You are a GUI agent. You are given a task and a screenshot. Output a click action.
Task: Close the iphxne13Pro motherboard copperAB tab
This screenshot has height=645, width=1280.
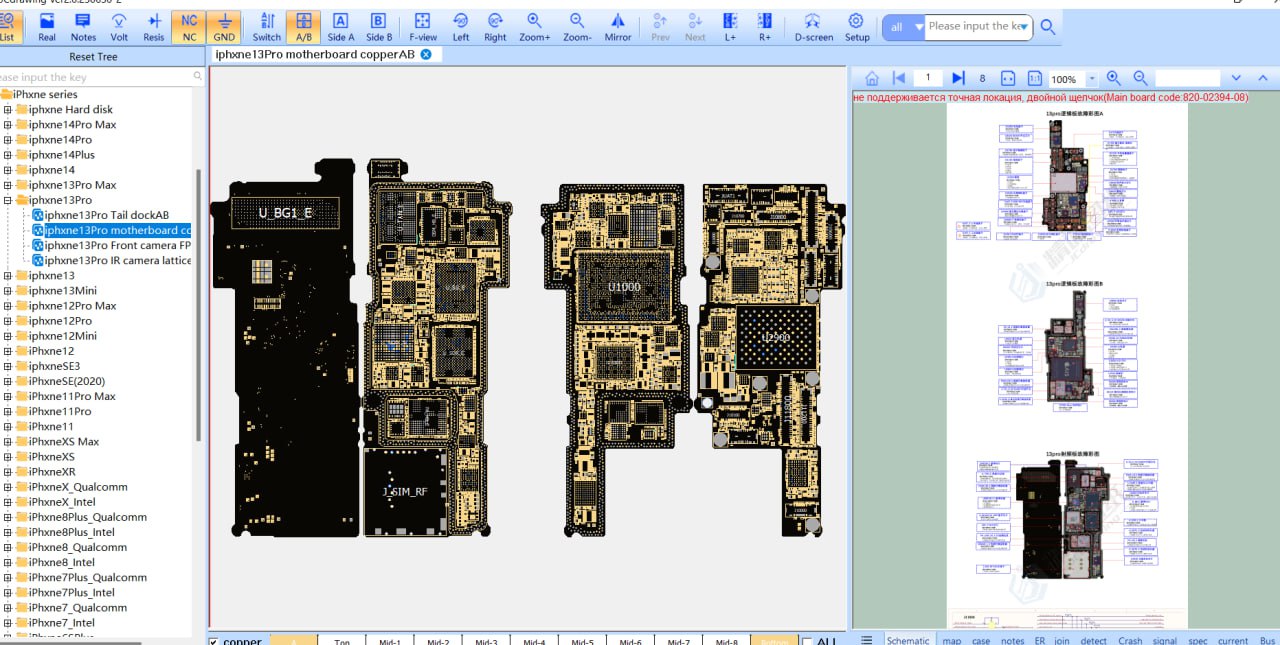tap(426, 54)
